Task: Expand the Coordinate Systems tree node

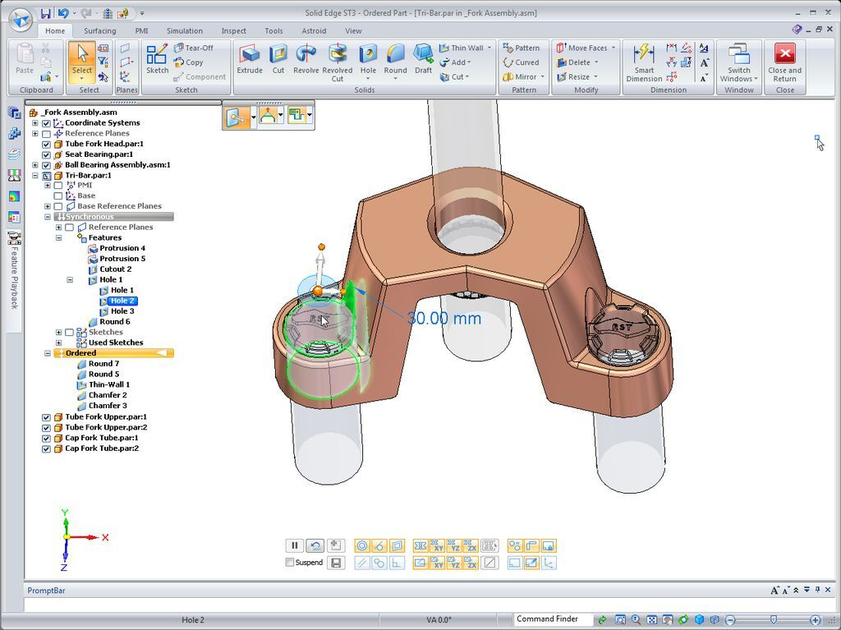Action: click(x=35, y=123)
